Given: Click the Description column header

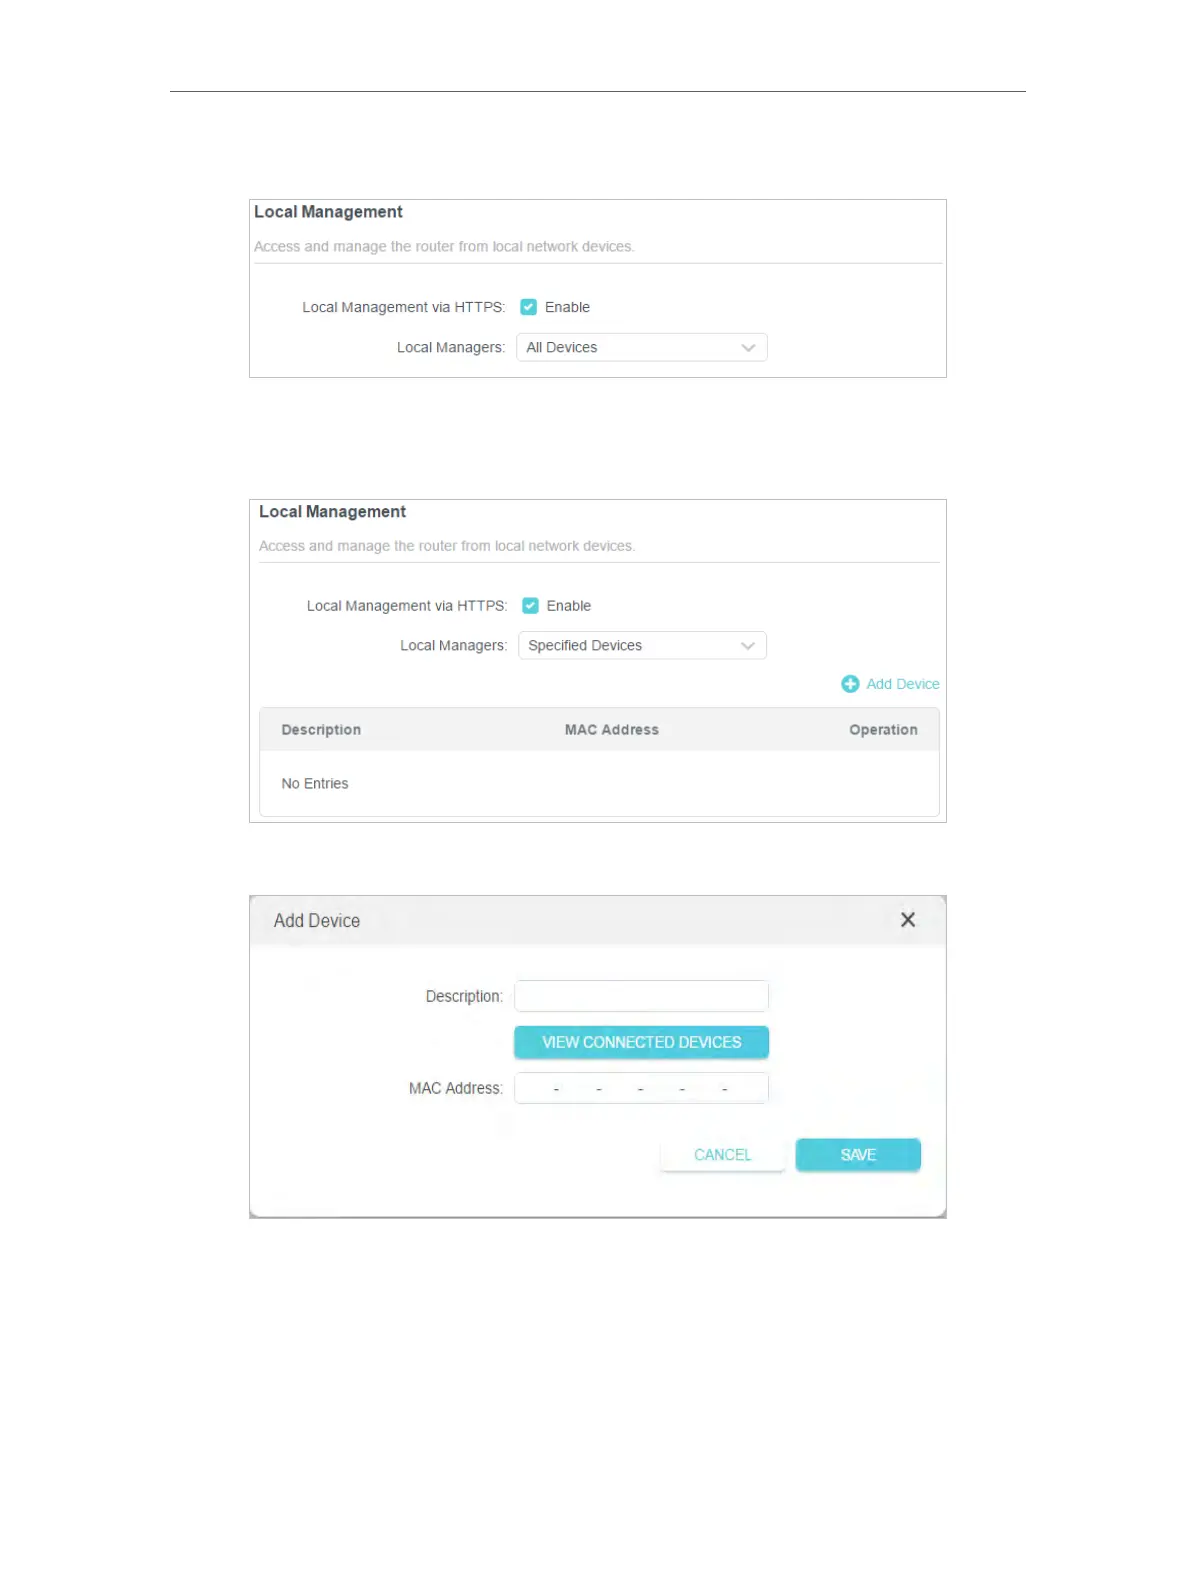Looking at the screenshot, I should pyautogui.click(x=321, y=730).
